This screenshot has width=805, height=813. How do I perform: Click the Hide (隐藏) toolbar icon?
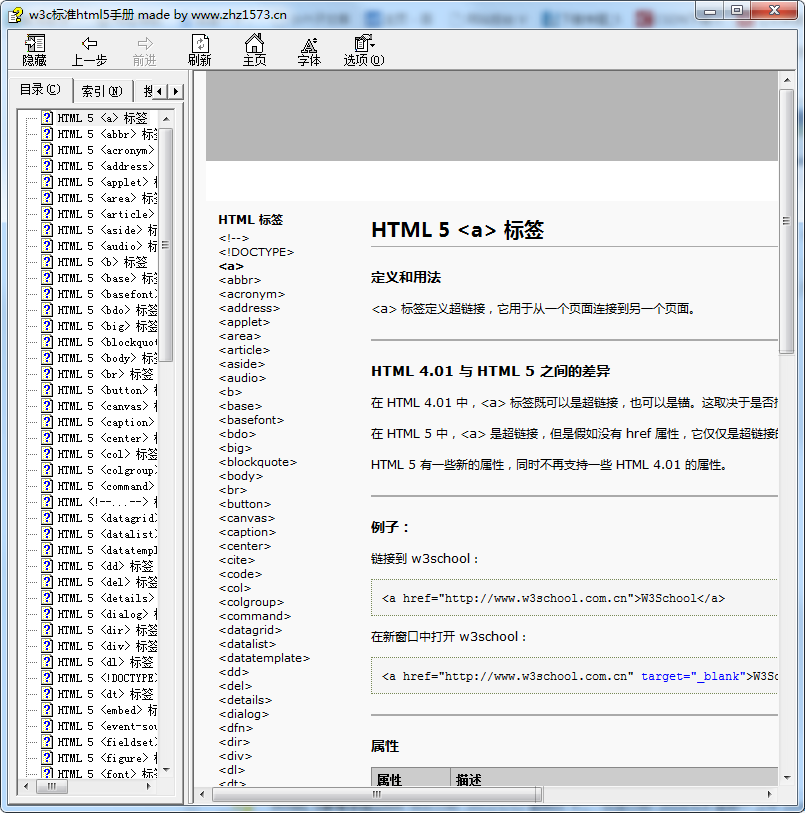(35, 50)
